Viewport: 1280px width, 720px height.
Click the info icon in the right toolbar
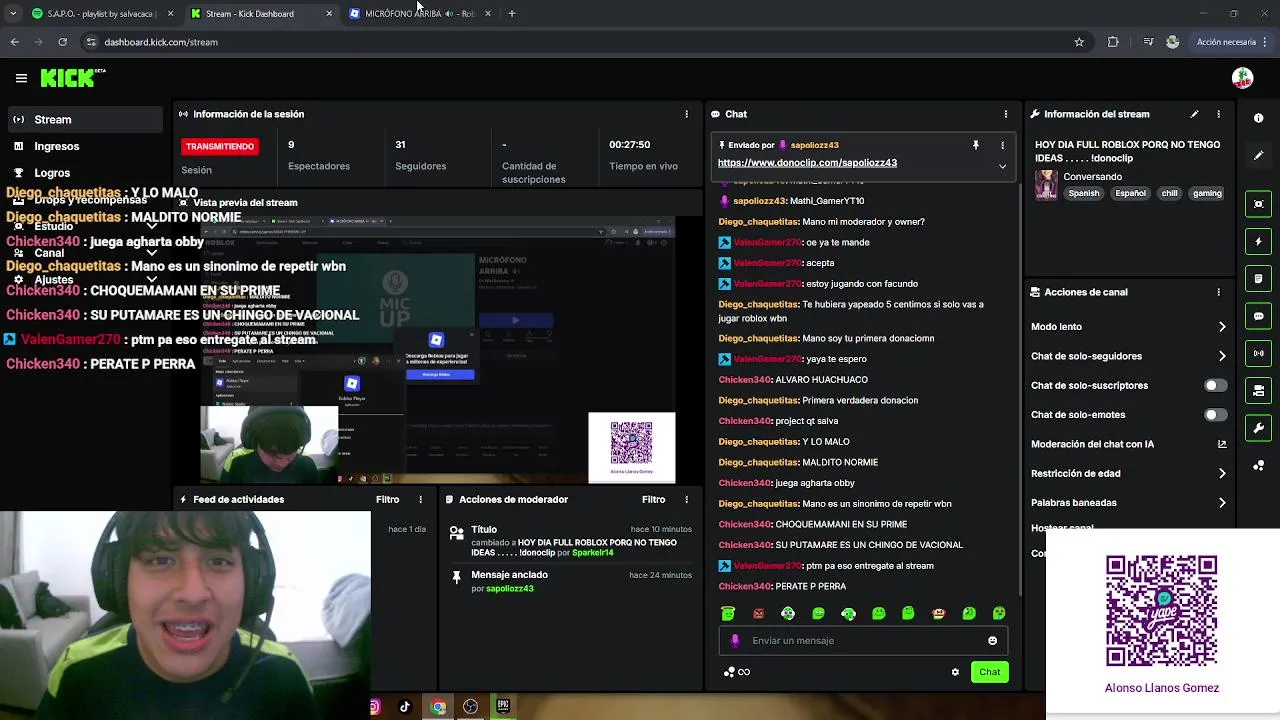click(x=1258, y=118)
